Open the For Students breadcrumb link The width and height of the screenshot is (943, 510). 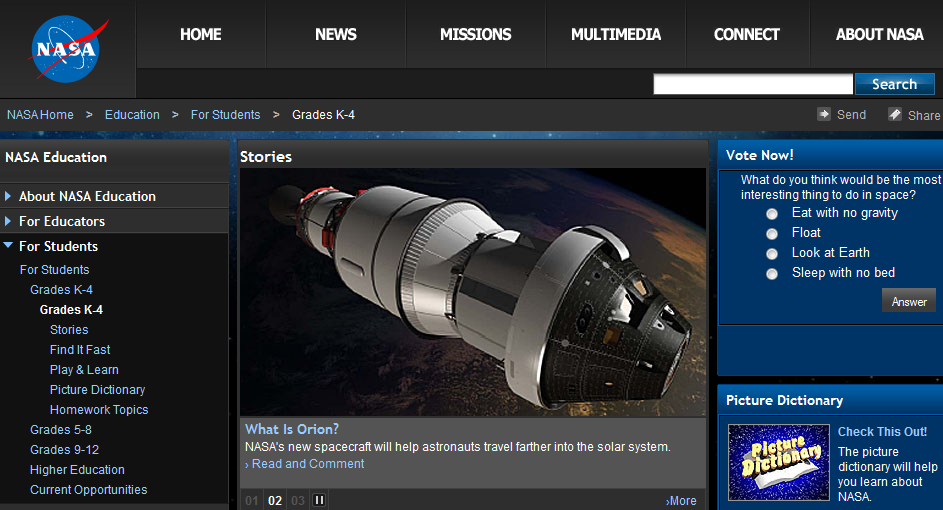pyautogui.click(x=226, y=114)
